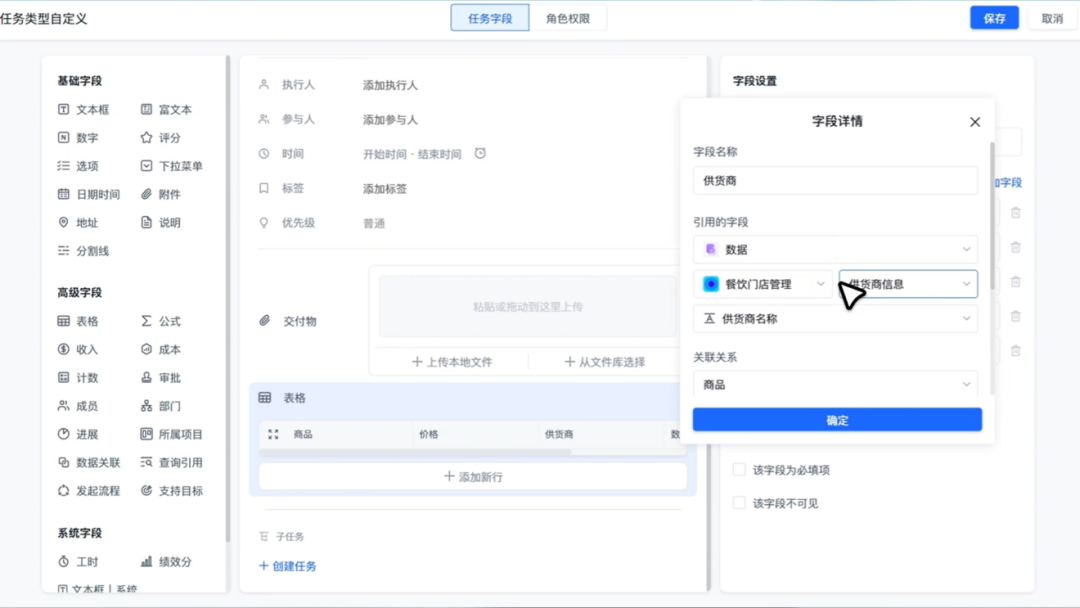Open the 供货商信息 table dropdown

(x=908, y=284)
